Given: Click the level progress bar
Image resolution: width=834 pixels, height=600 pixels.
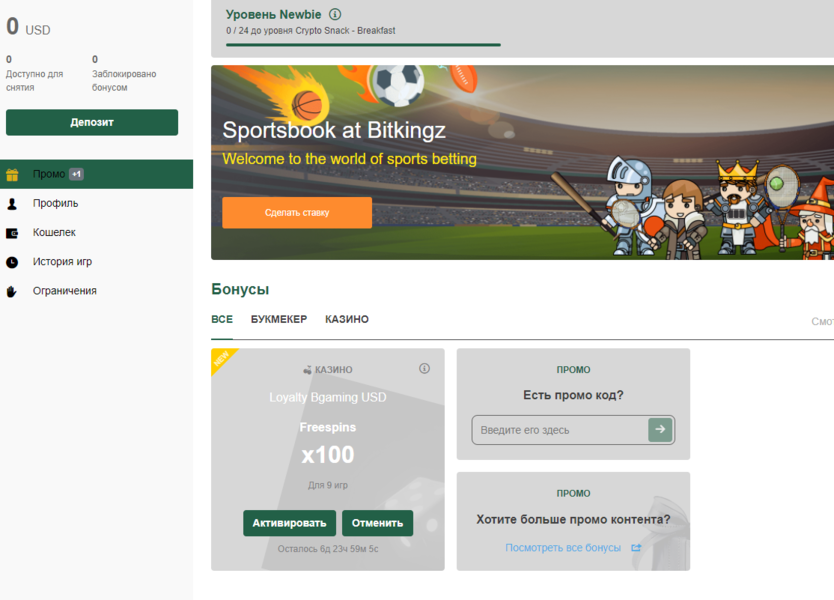Looking at the screenshot, I should (x=363, y=45).
